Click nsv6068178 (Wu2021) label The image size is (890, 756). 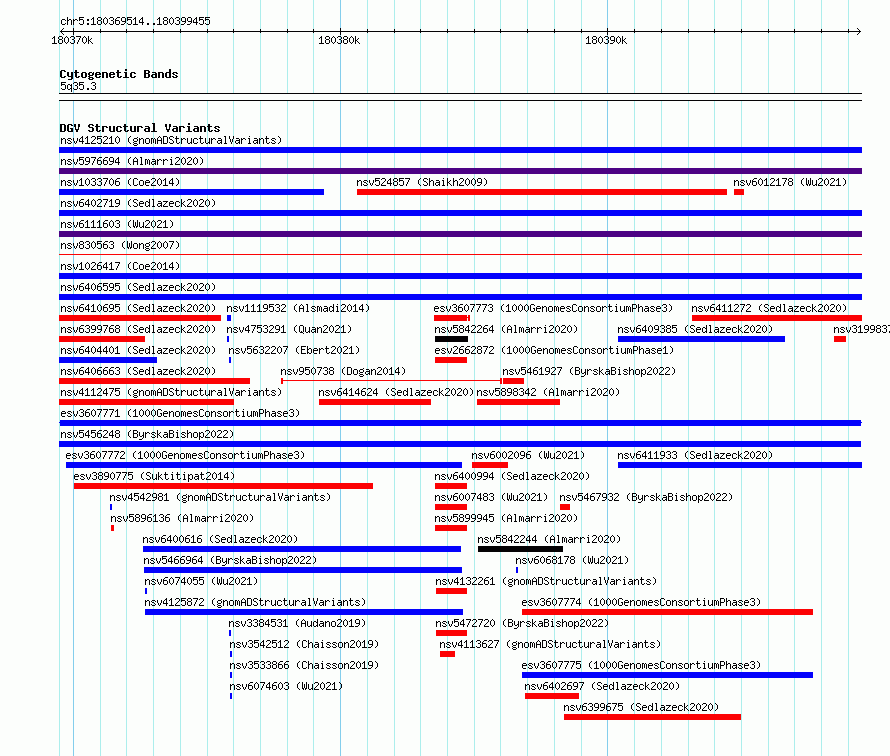pyautogui.click(x=572, y=560)
